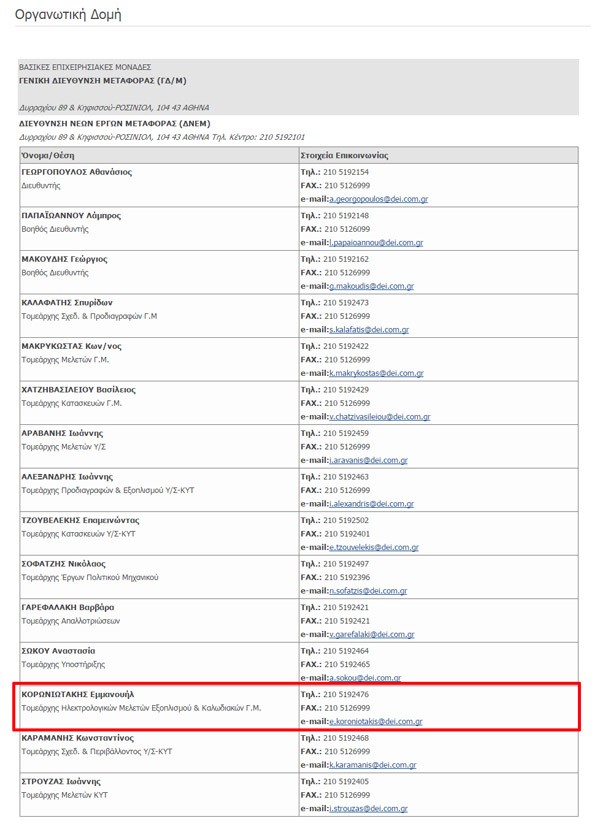Click phone number 210 5192464
600x821 pixels.
346,650
